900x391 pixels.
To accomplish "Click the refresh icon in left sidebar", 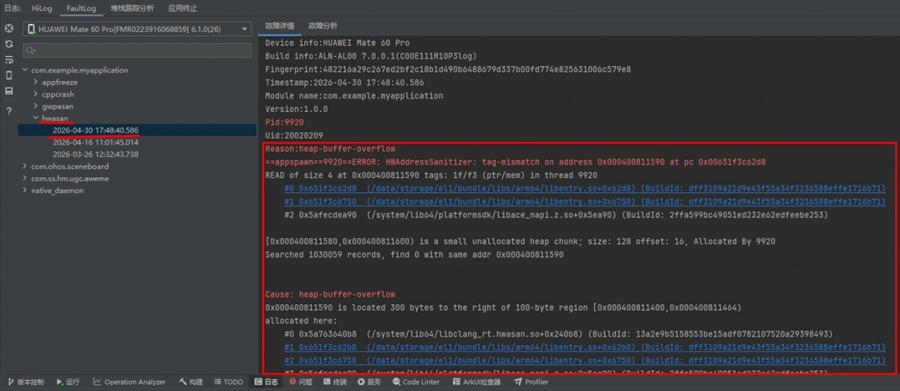I will click(x=9, y=44).
